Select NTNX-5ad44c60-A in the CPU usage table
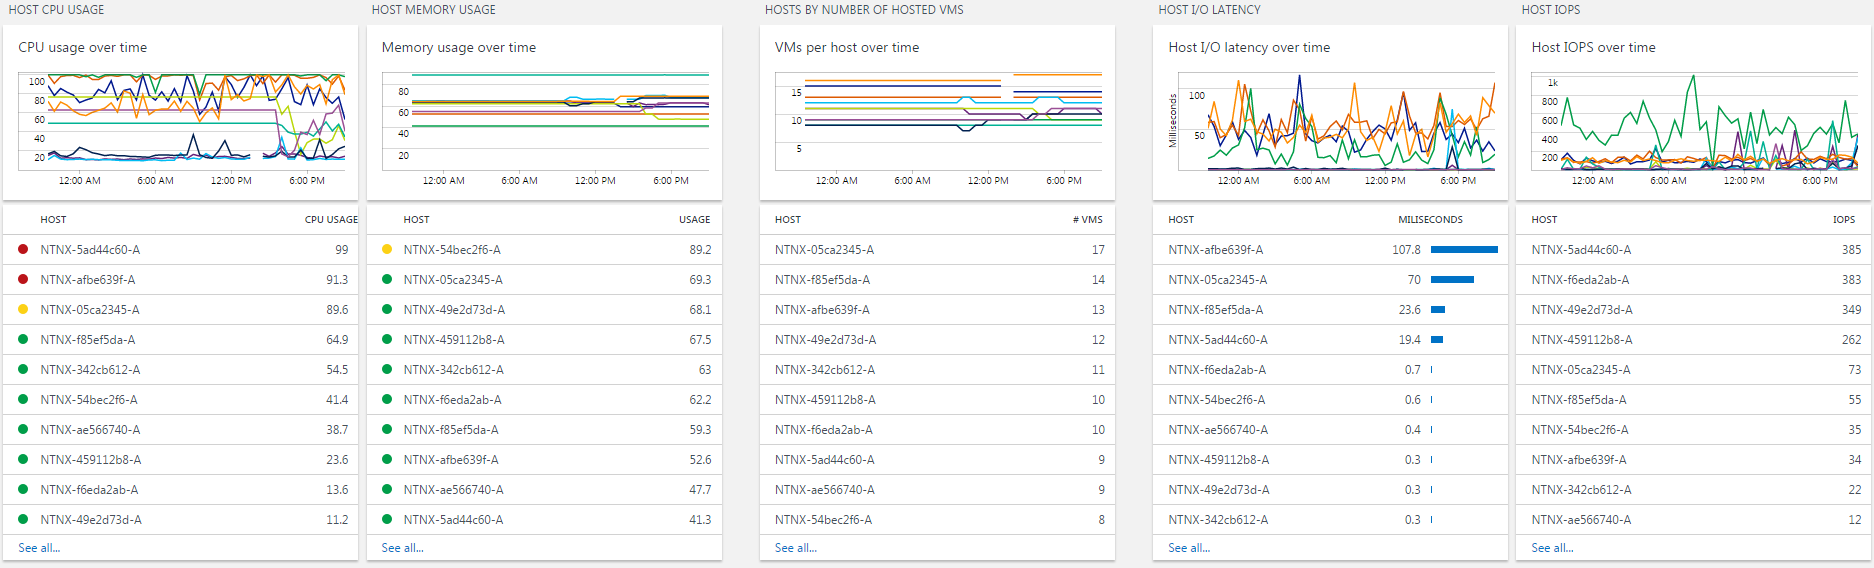The height and width of the screenshot is (568, 1874). coord(90,250)
